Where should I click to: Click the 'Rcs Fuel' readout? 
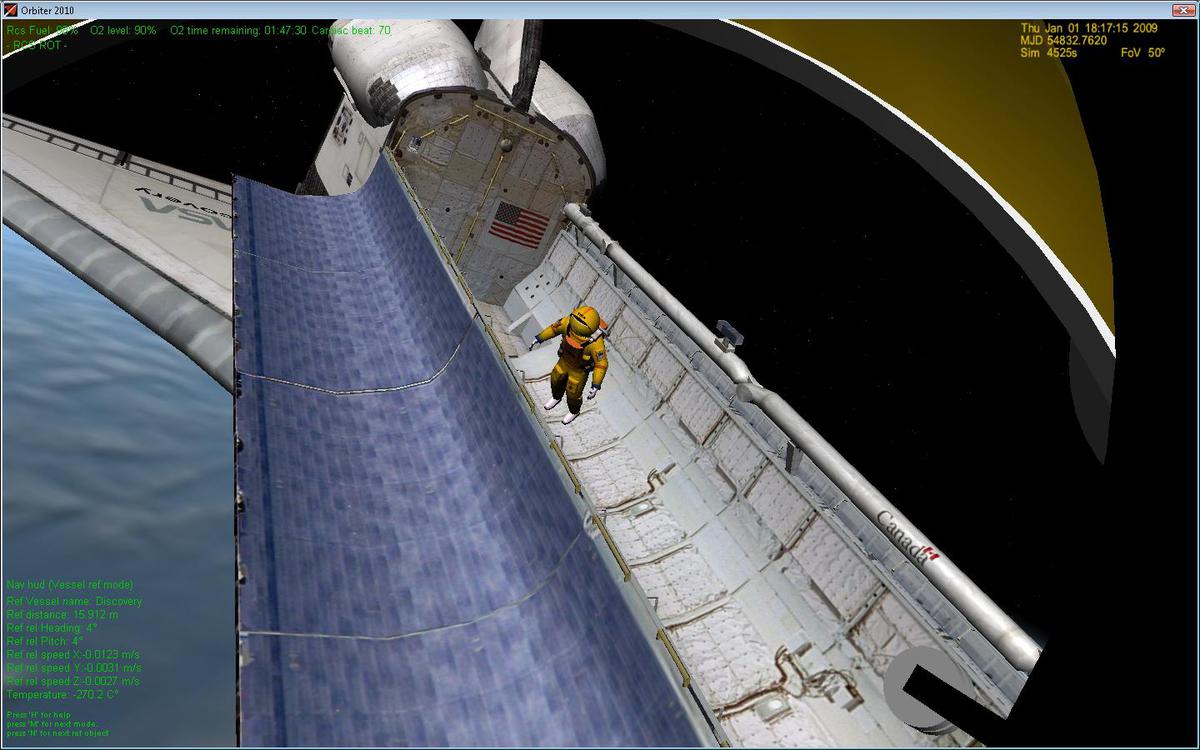[x=42, y=31]
